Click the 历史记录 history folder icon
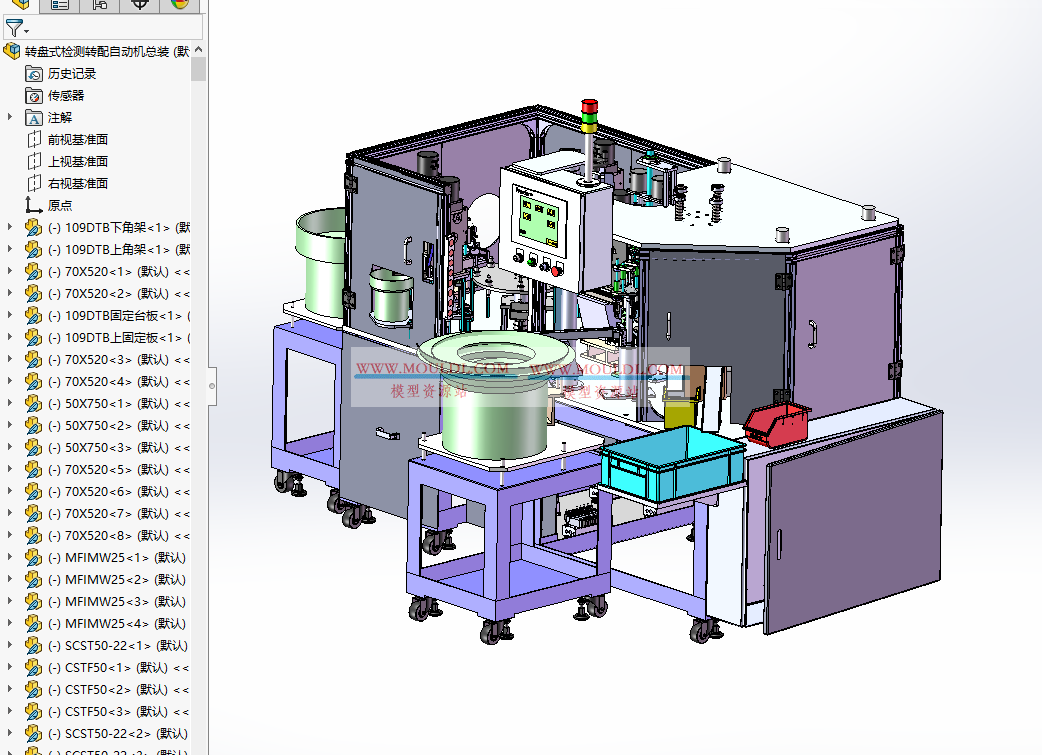 pos(34,73)
